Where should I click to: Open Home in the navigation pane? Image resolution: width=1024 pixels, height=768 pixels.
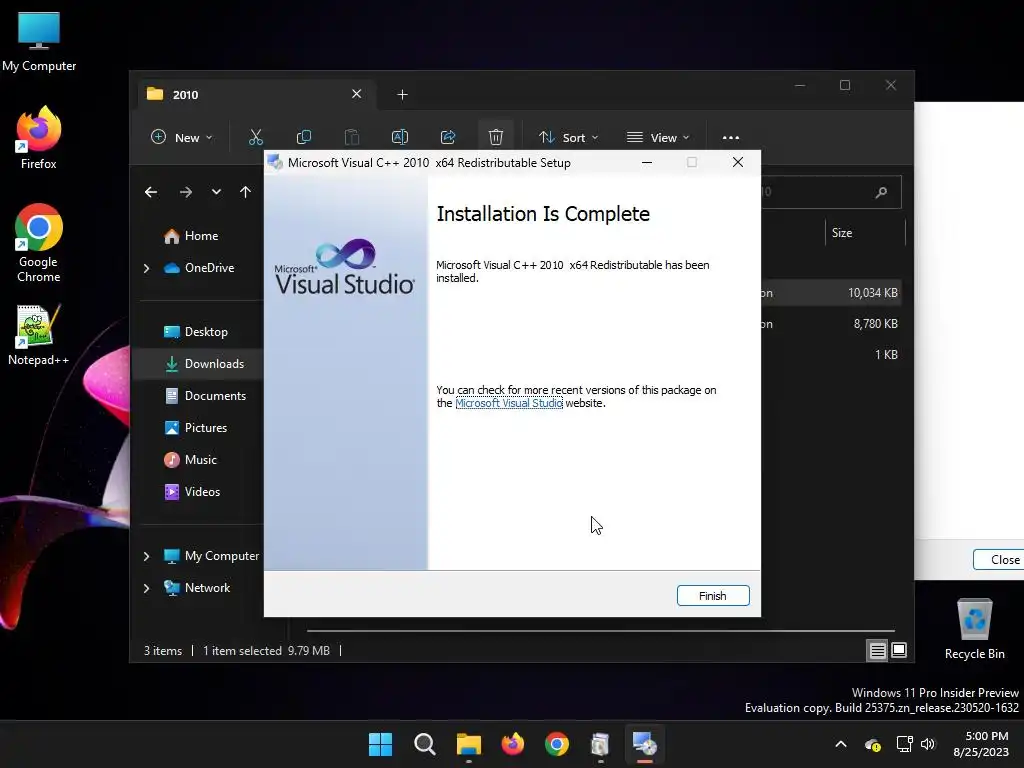(x=201, y=236)
